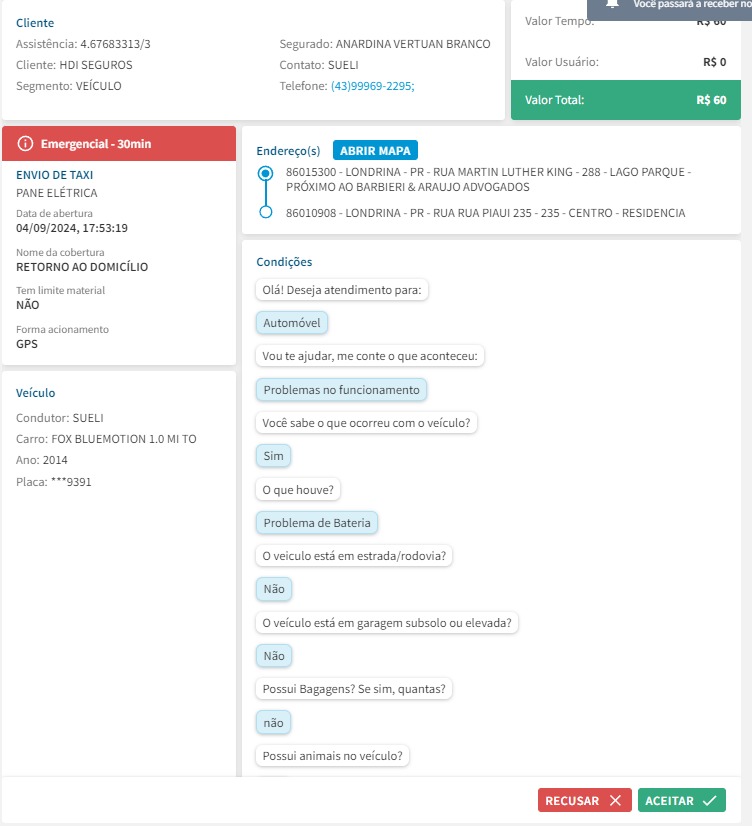Select the hollow destination marker for the Rua Piaui address
This screenshot has height=826, width=752.
coord(265,212)
